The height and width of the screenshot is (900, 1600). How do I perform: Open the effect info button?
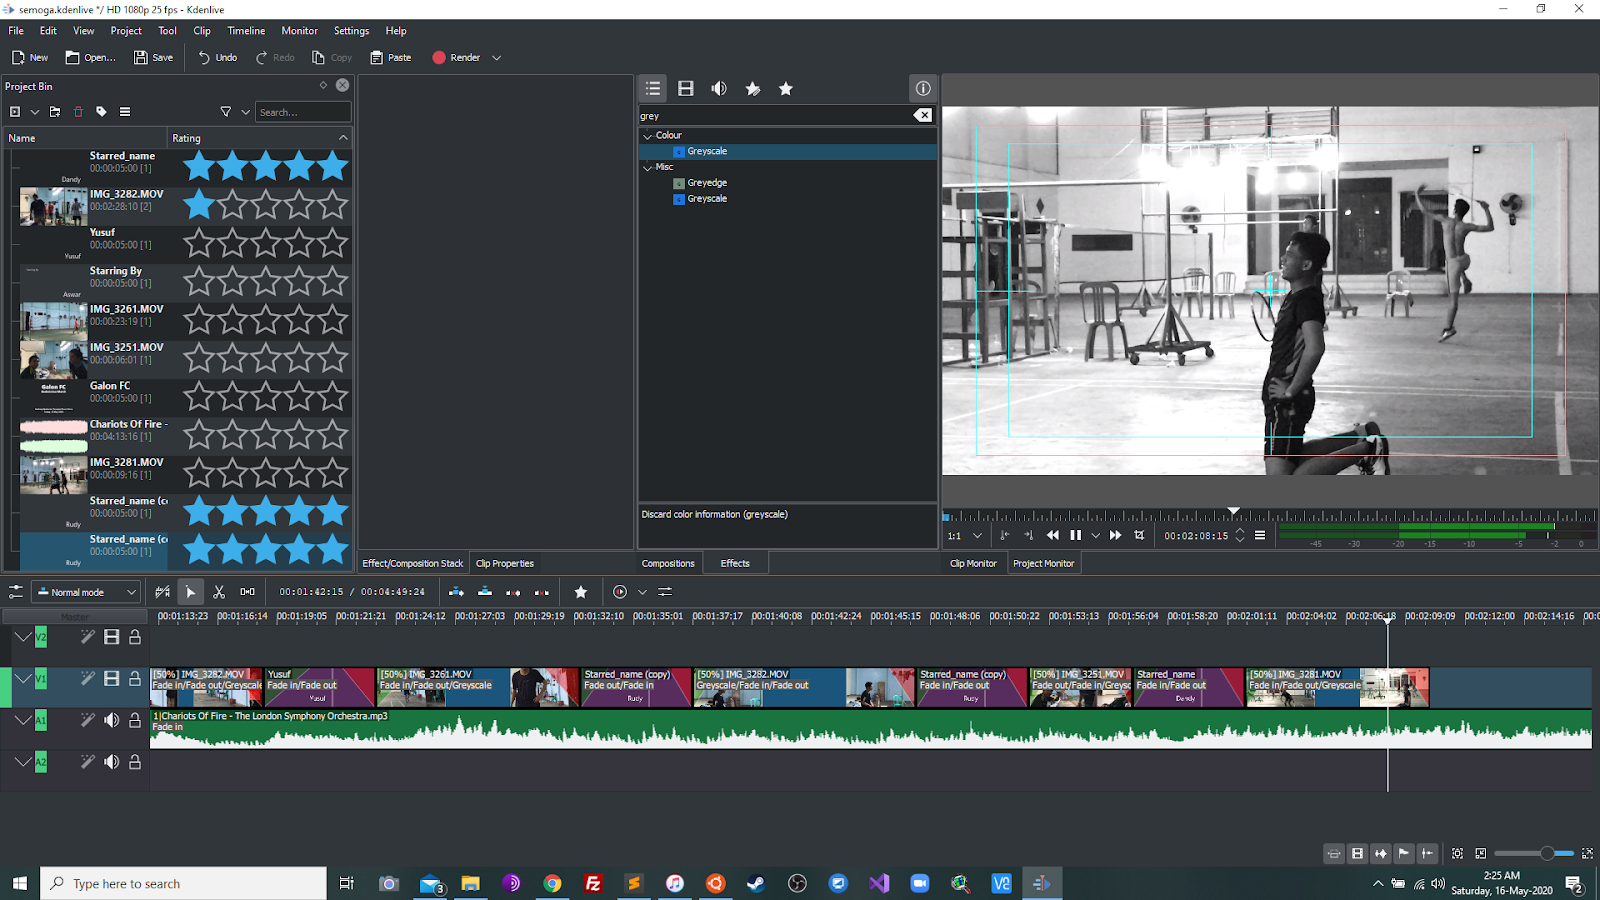[x=923, y=89]
